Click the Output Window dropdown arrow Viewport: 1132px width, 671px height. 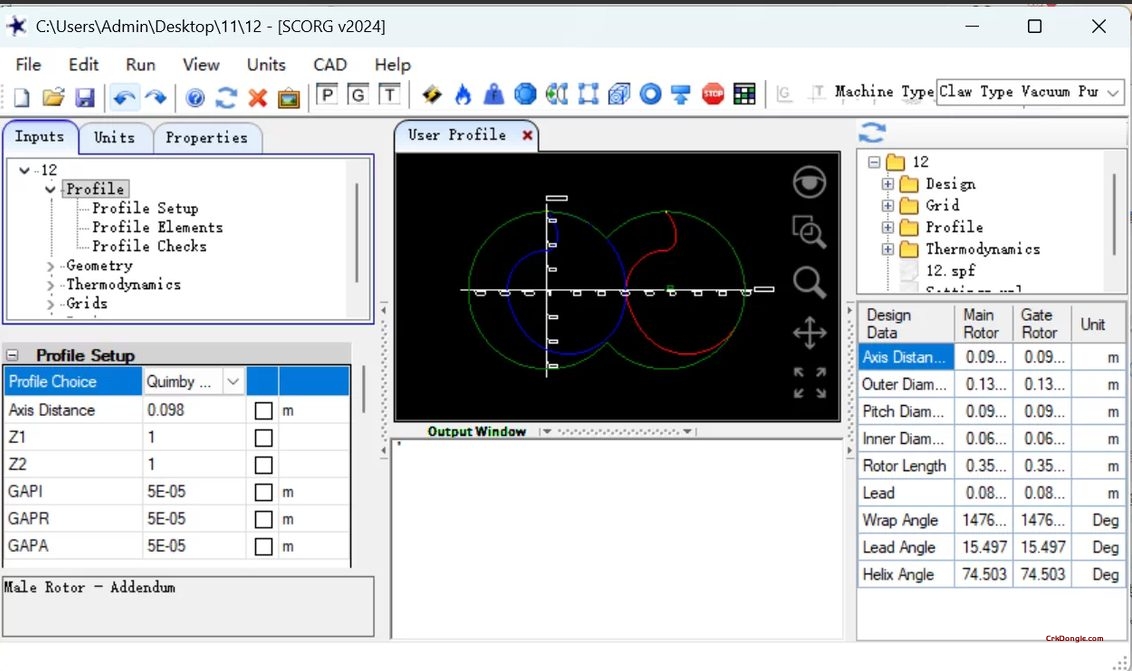click(x=547, y=431)
